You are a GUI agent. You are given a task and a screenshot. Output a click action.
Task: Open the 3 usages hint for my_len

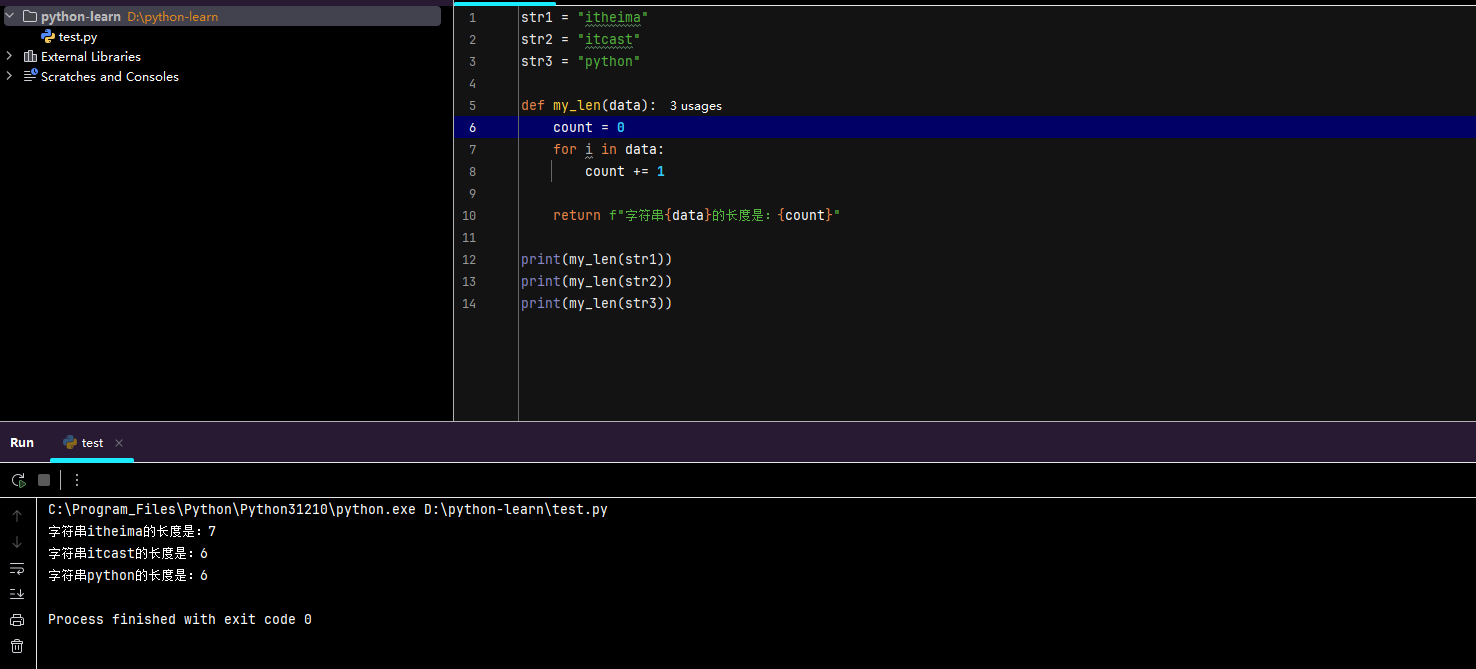695,105
